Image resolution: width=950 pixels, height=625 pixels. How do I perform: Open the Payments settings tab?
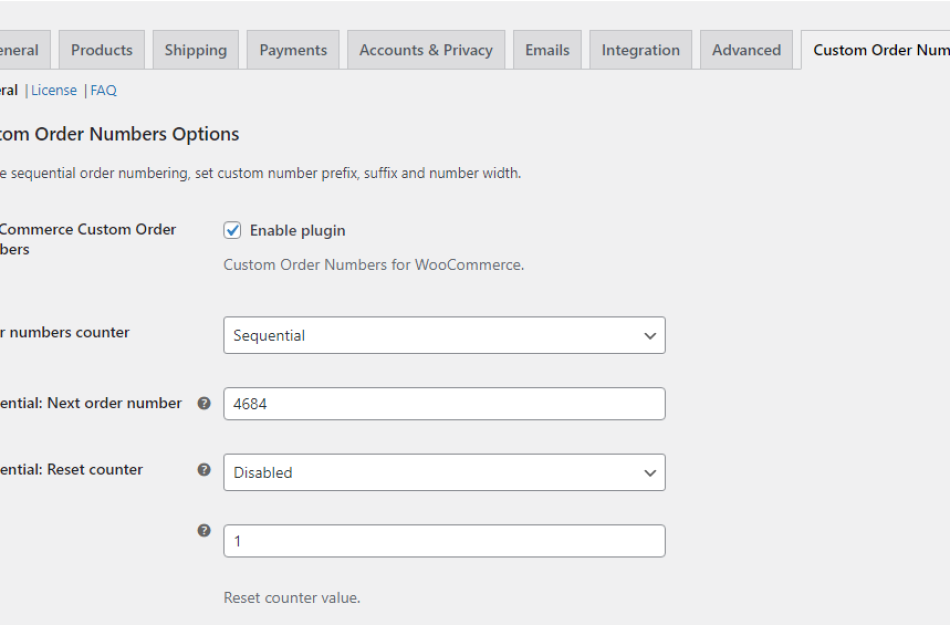[292, 49]
